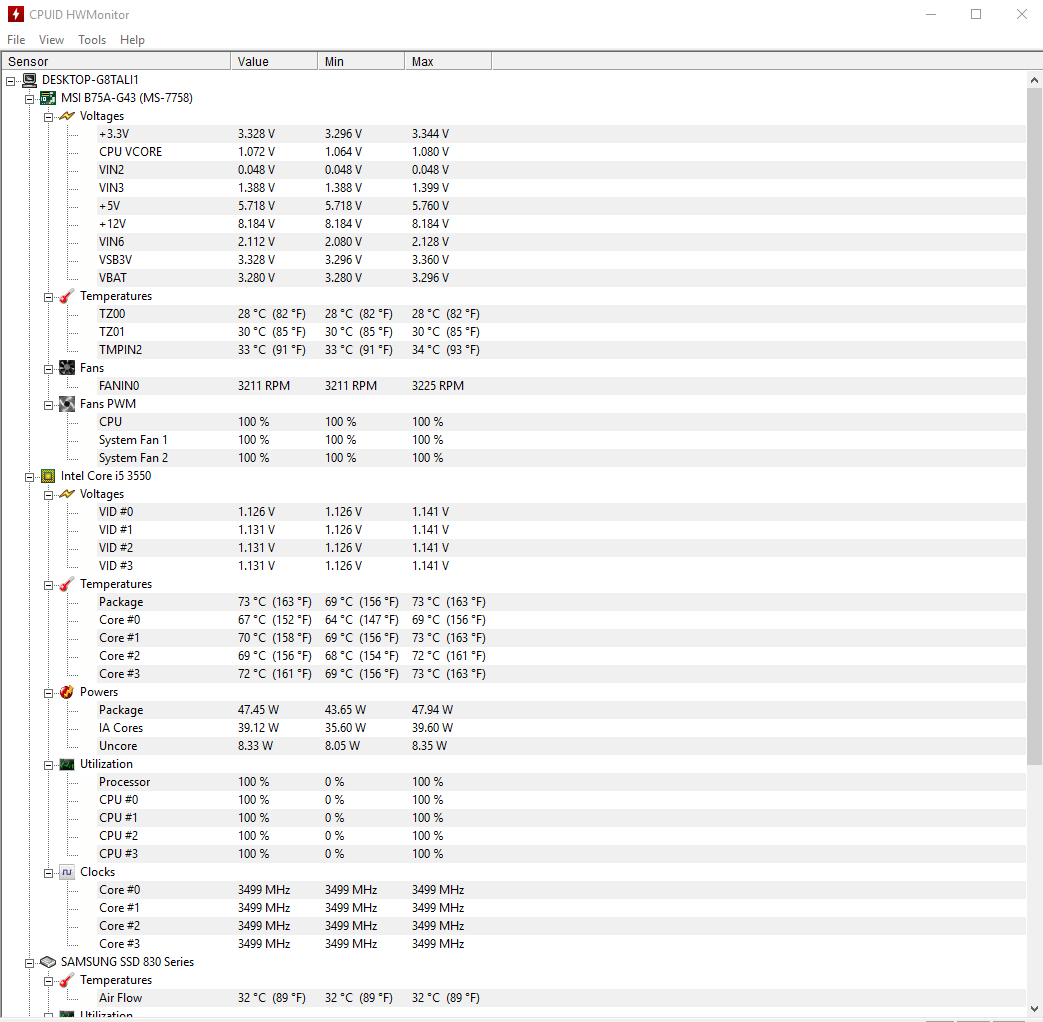Open the Tools menu
Image resolution: width=1043 pixels, height=1022 pixels.
pyautogui.click(x=92, y=40)
